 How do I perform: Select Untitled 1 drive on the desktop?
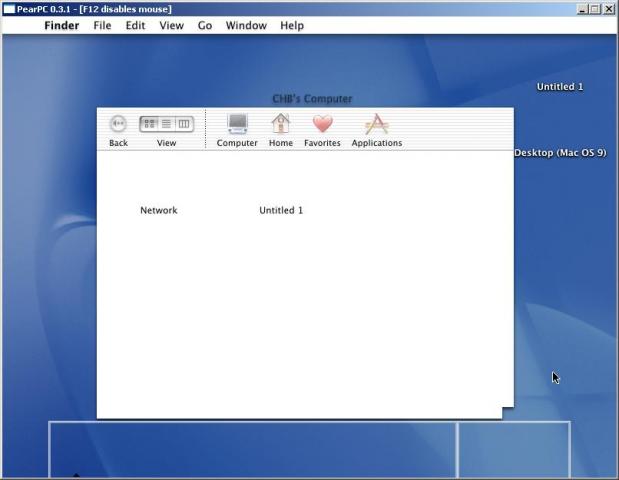(559, 86)
